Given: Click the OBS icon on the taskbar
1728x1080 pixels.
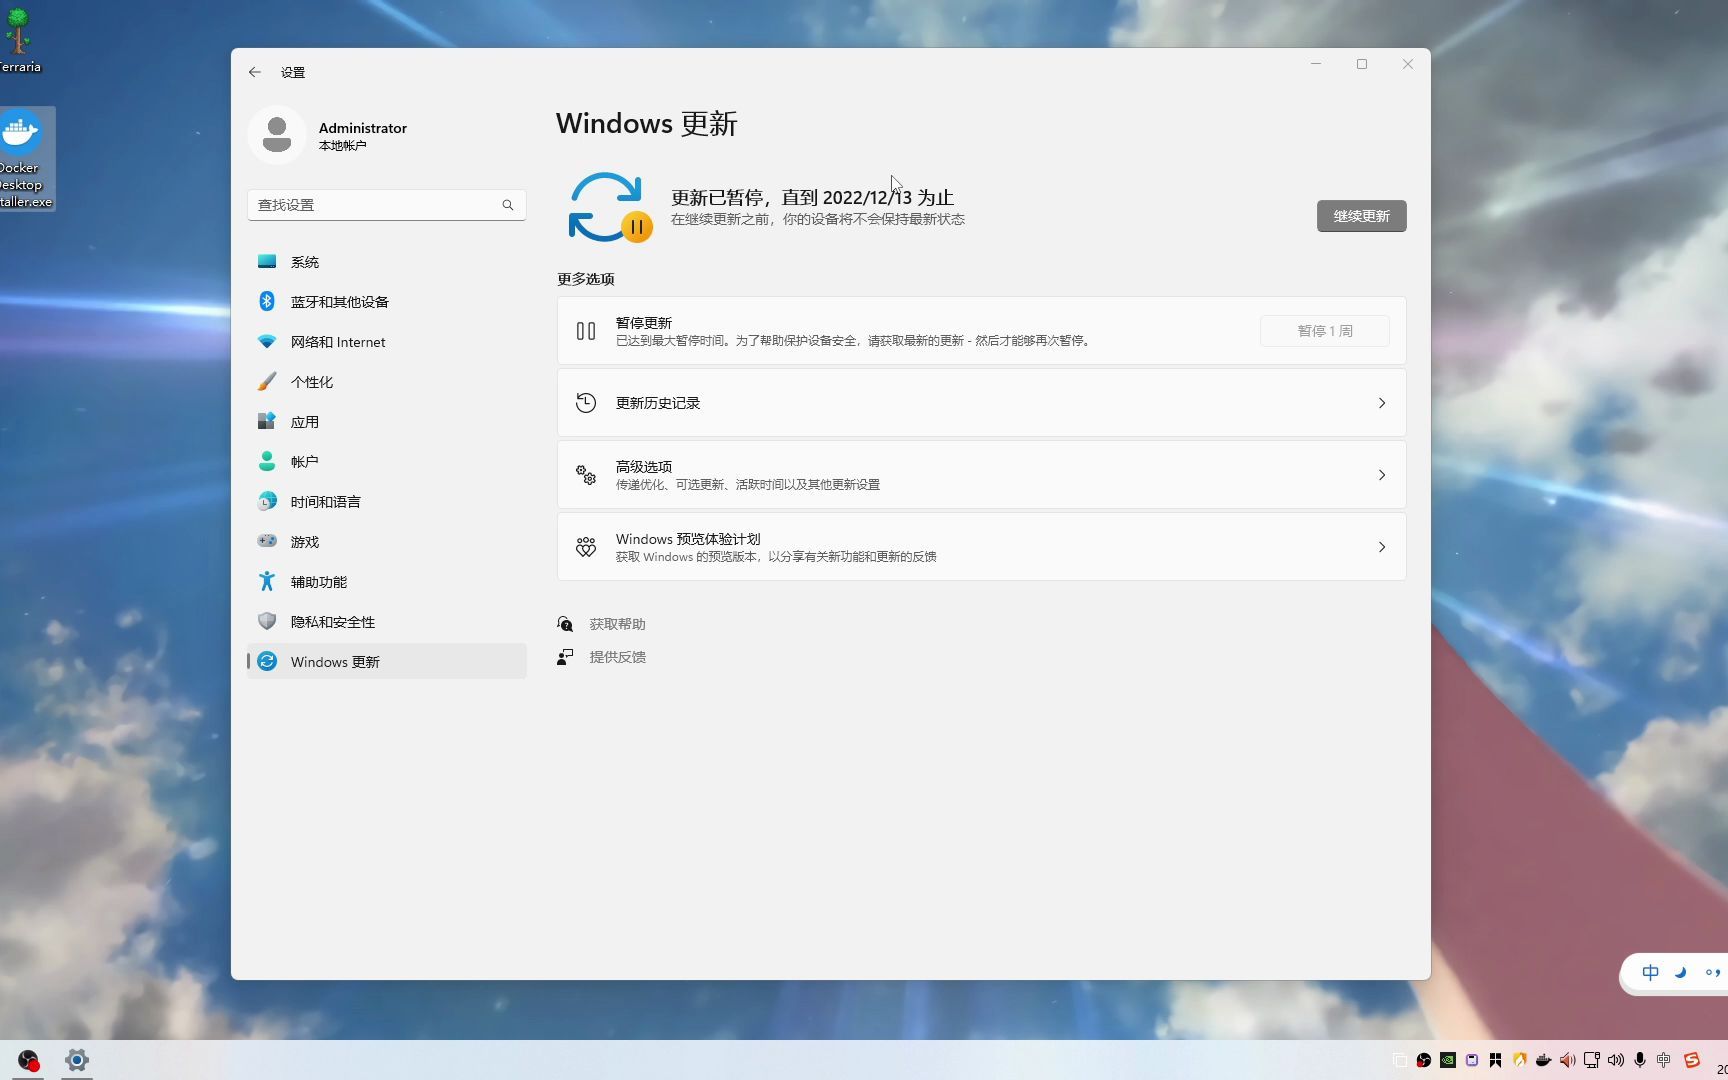Looking at the screenshot, I should (29, 1060).
